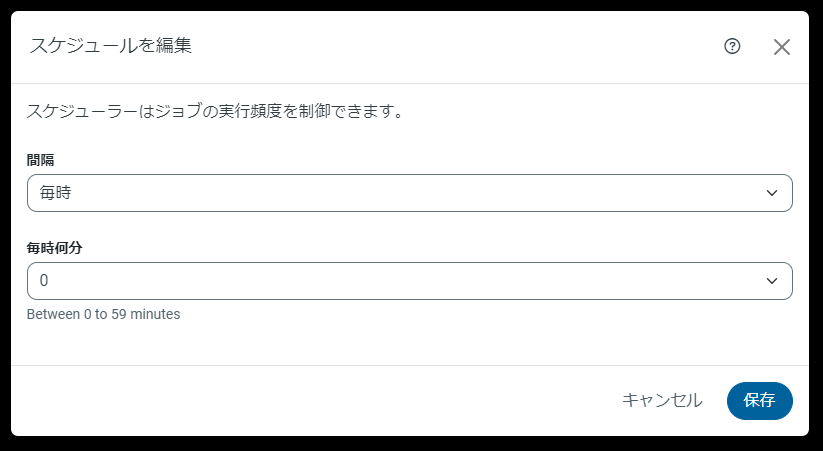823x451 pixels.
Task: Open the help question mark icon
Action: tap(732, 46)
